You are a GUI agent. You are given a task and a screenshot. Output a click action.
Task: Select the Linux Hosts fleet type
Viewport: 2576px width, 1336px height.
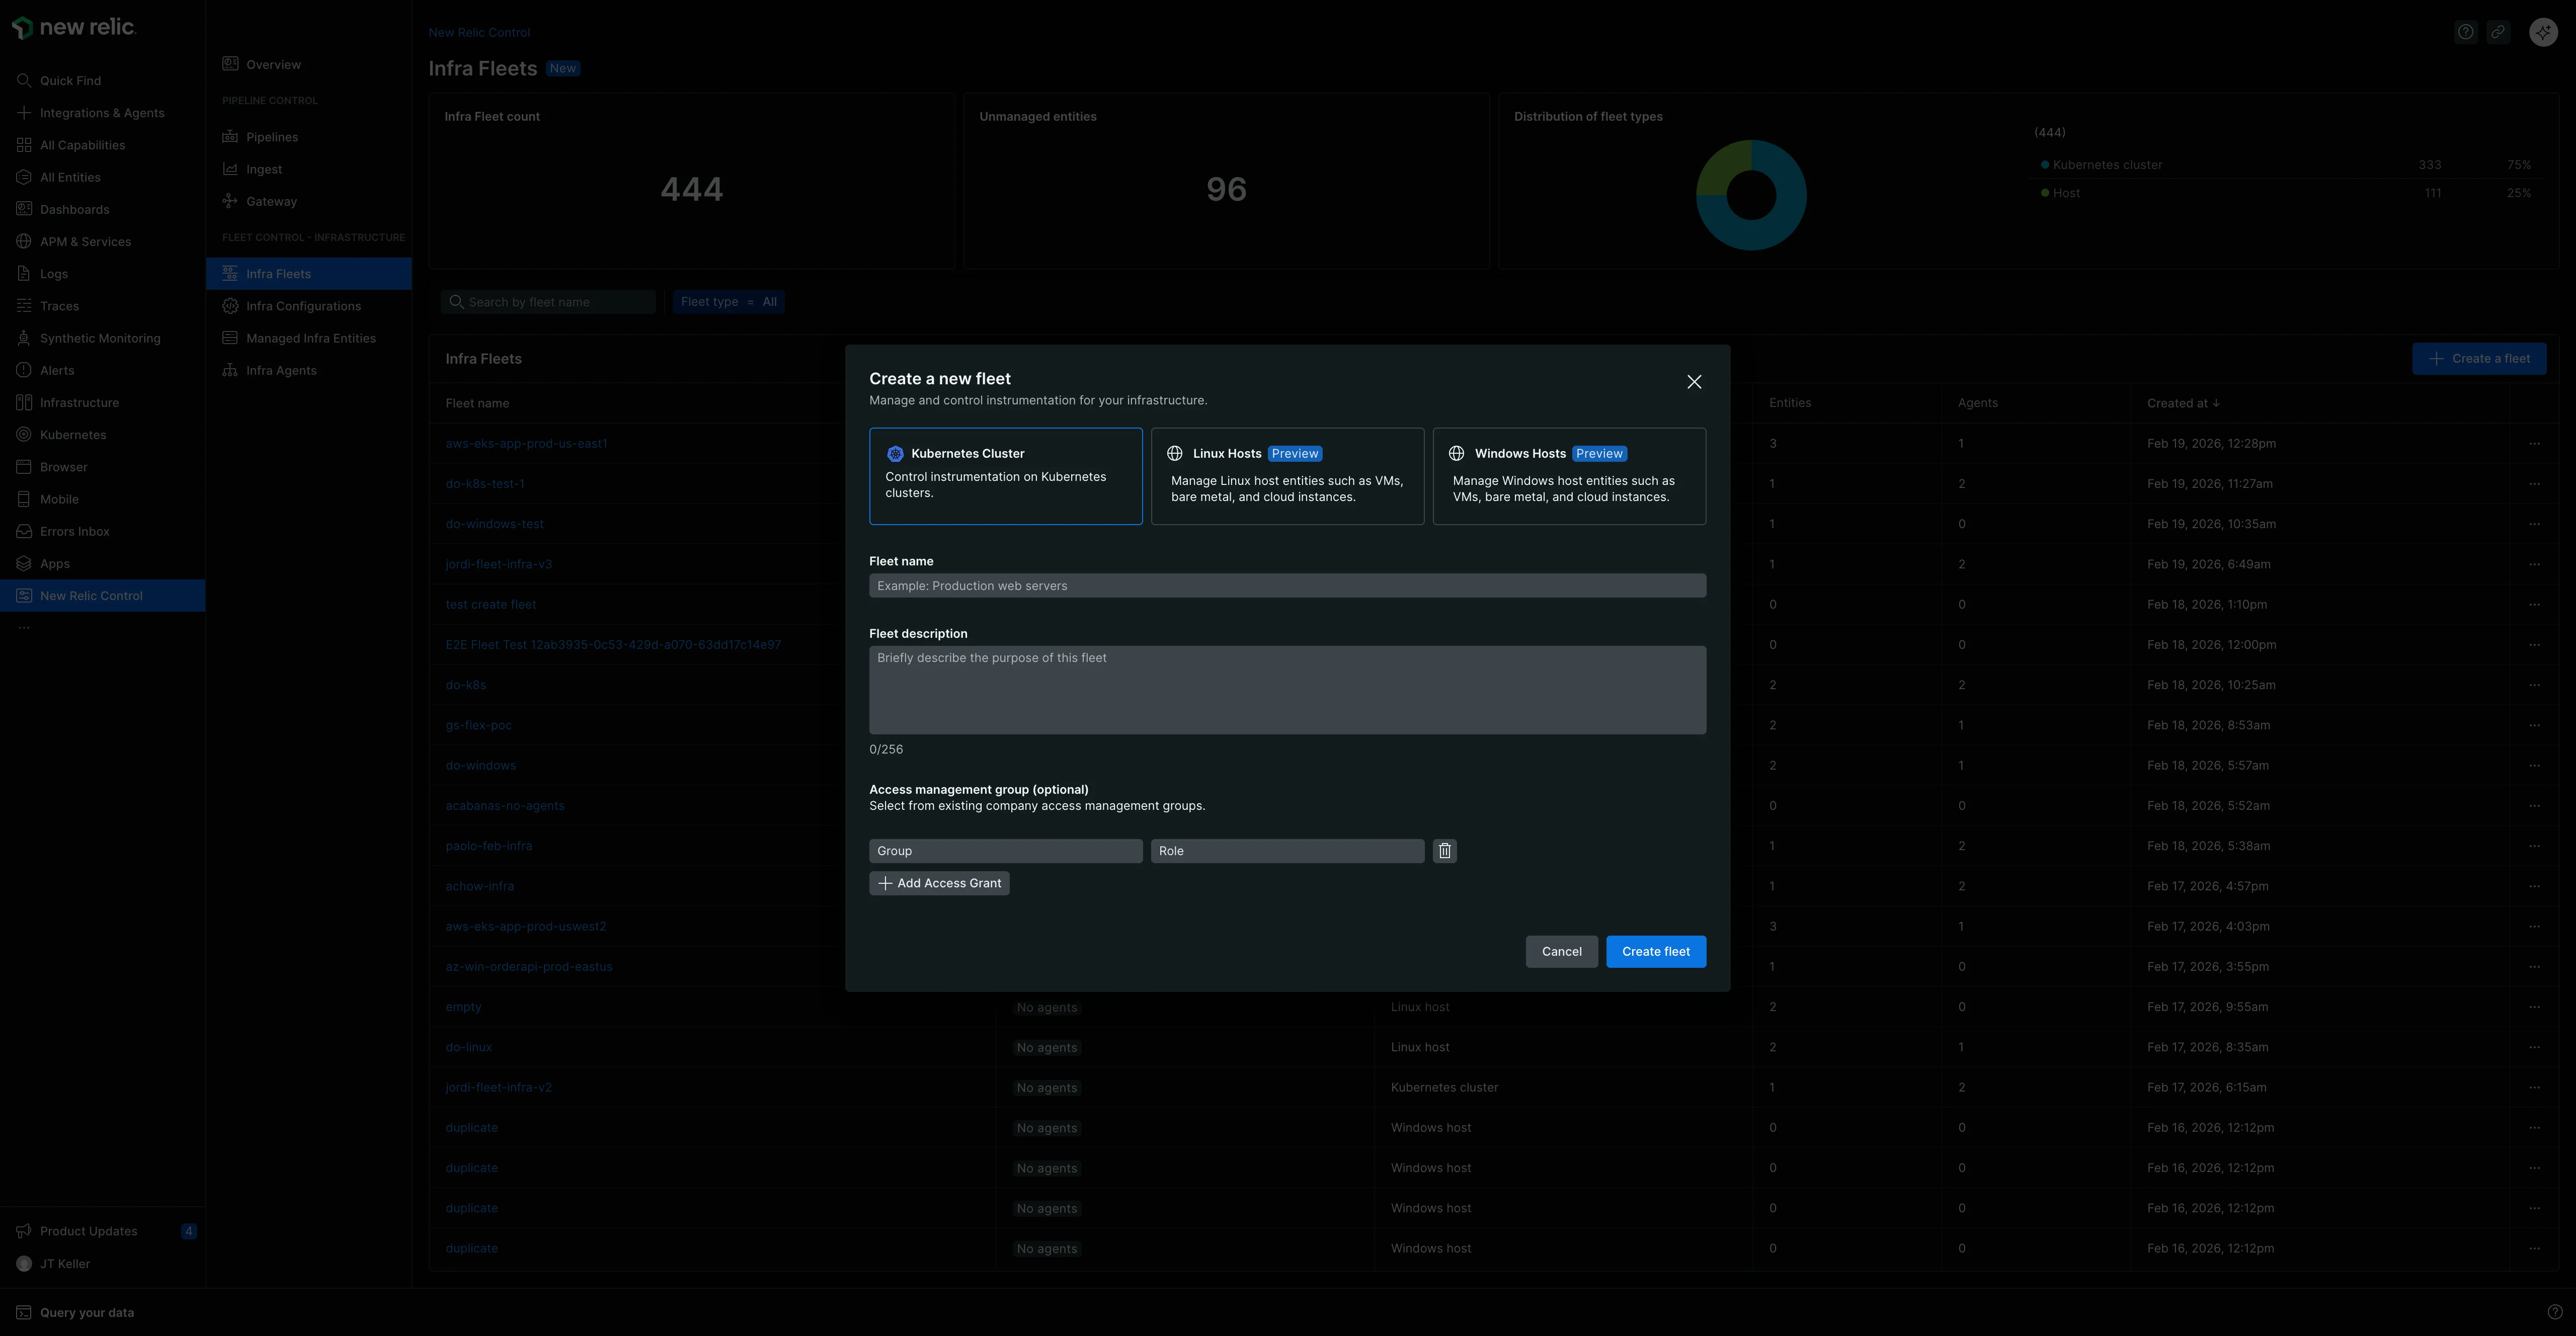tap(1287, 476)
